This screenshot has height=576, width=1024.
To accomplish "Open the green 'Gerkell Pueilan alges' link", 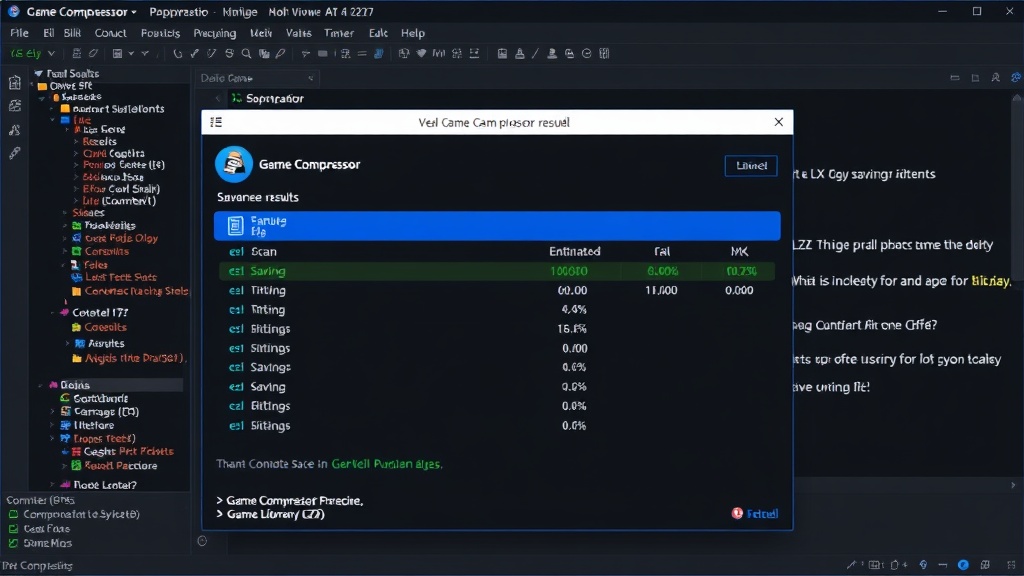I will pos(387,464).
